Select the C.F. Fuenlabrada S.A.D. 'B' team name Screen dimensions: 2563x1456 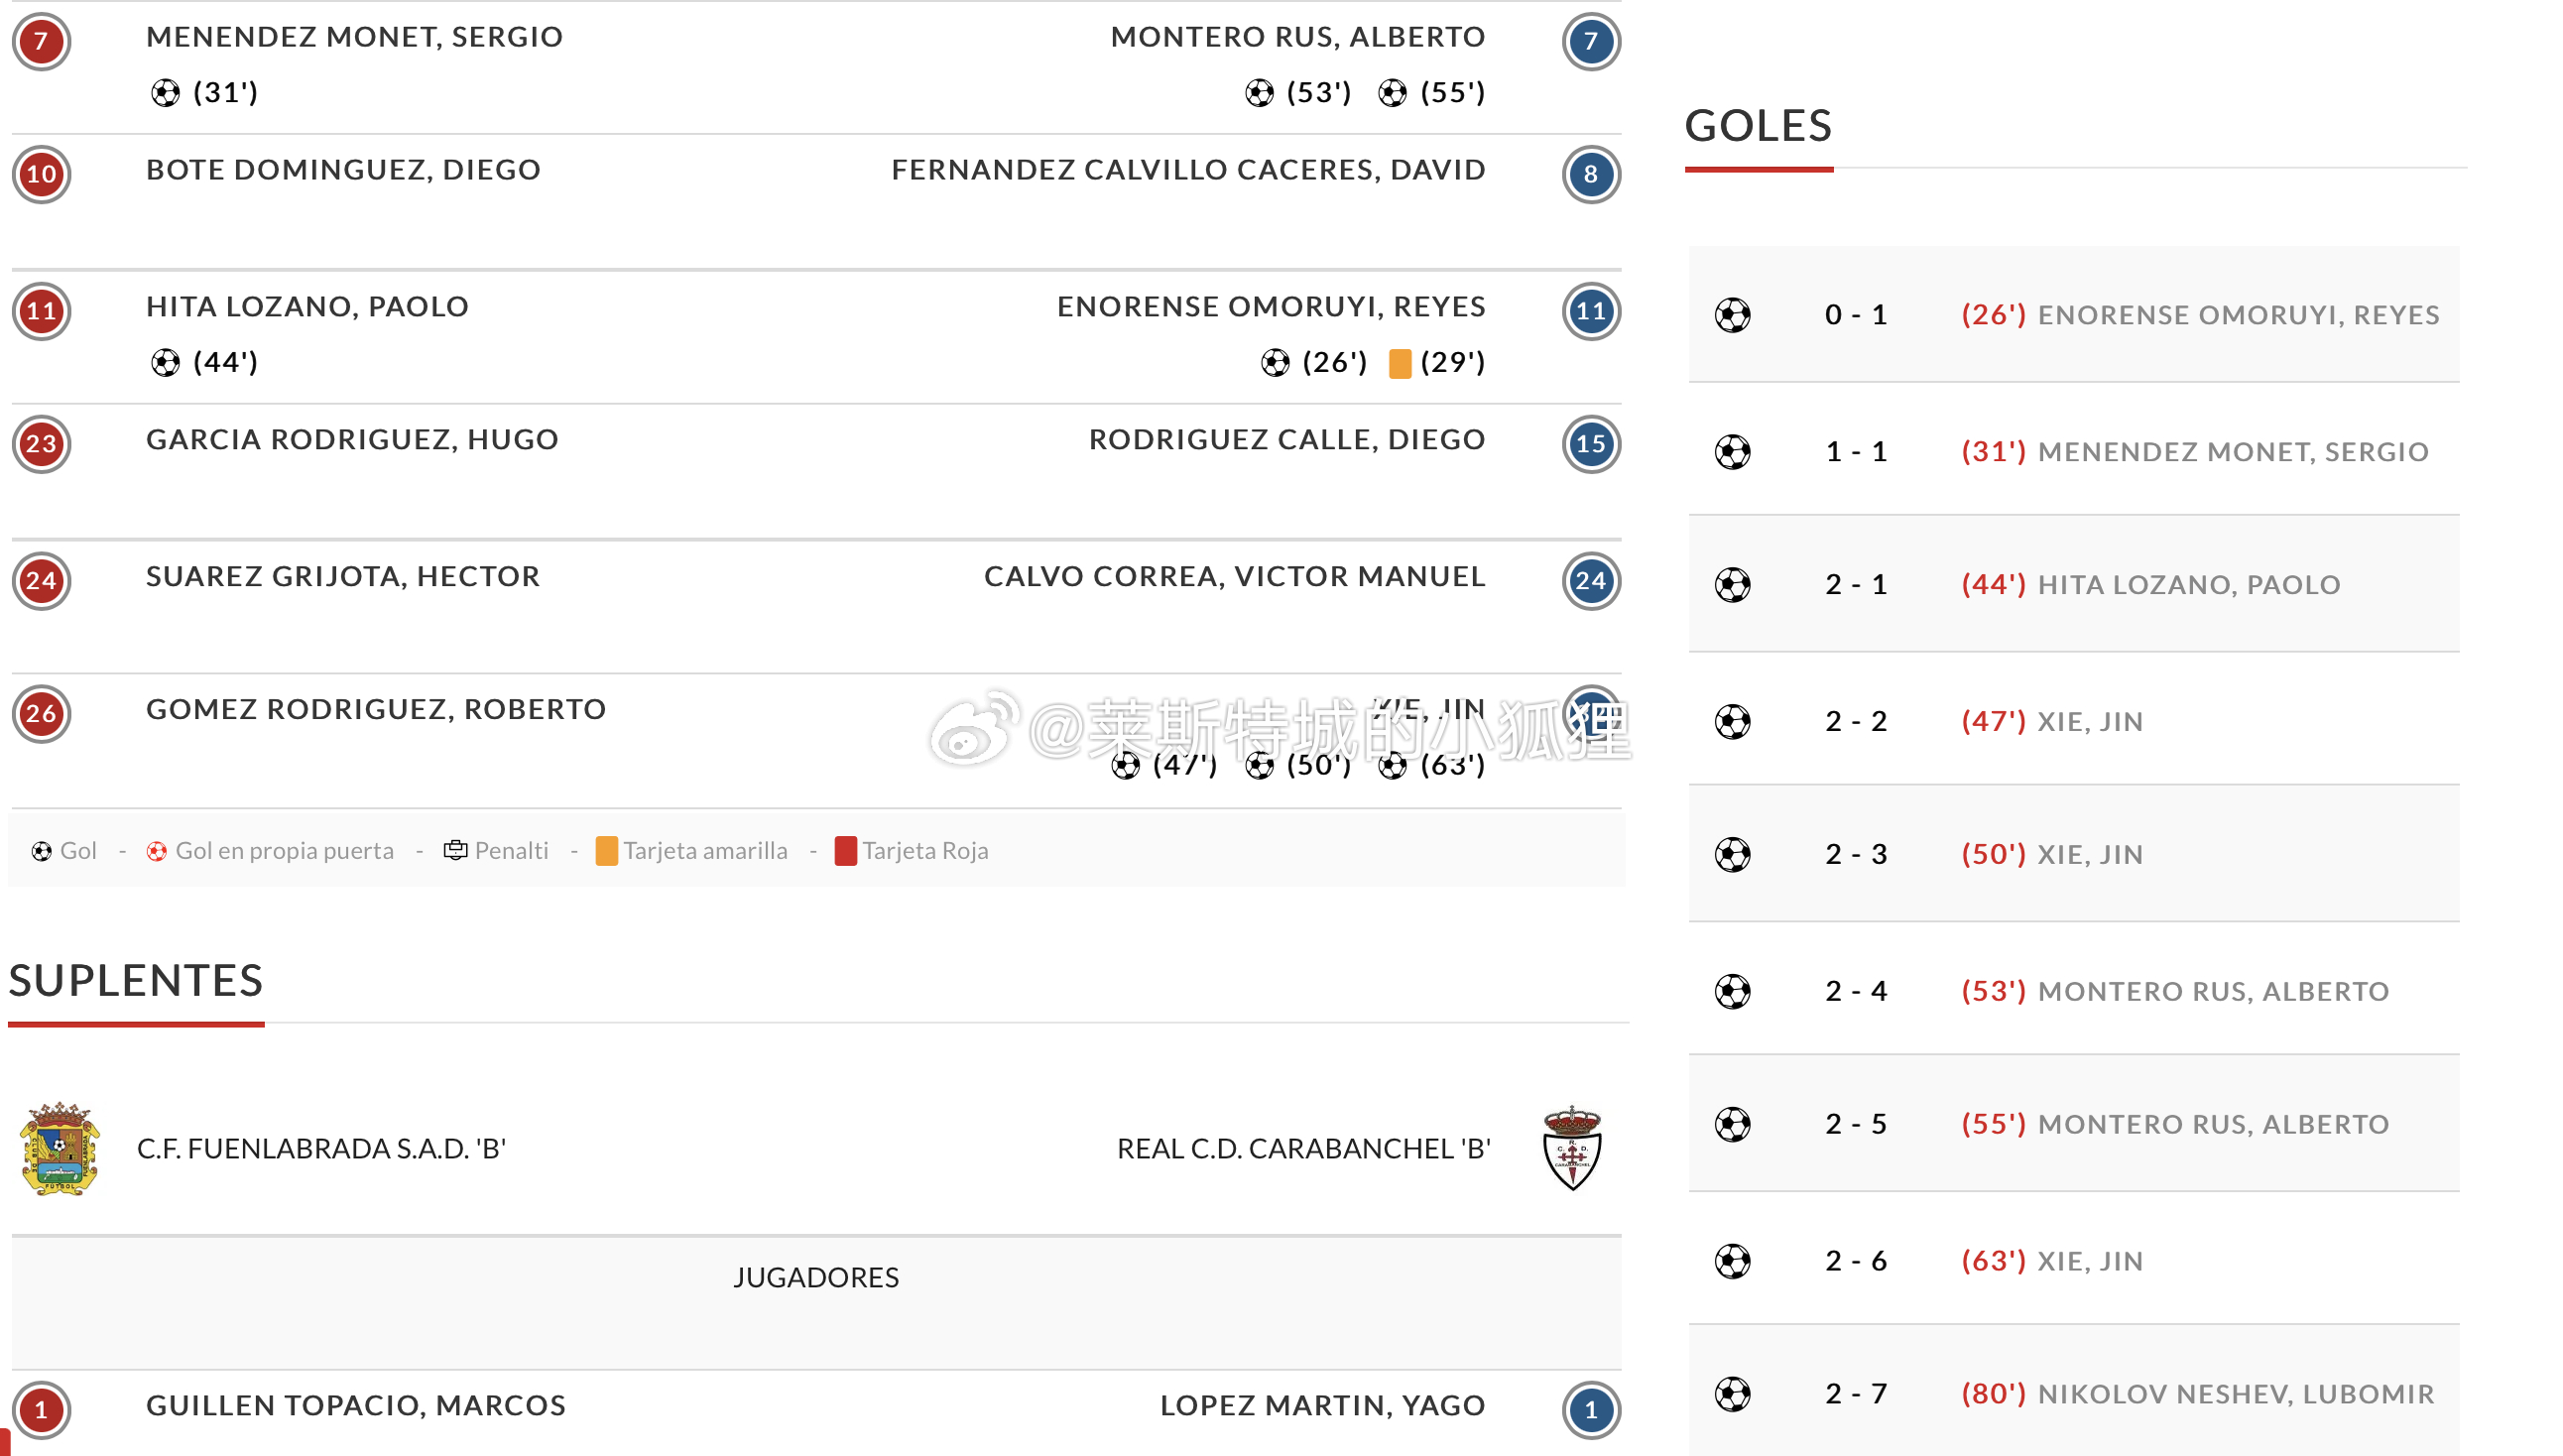coord(321,1148)
